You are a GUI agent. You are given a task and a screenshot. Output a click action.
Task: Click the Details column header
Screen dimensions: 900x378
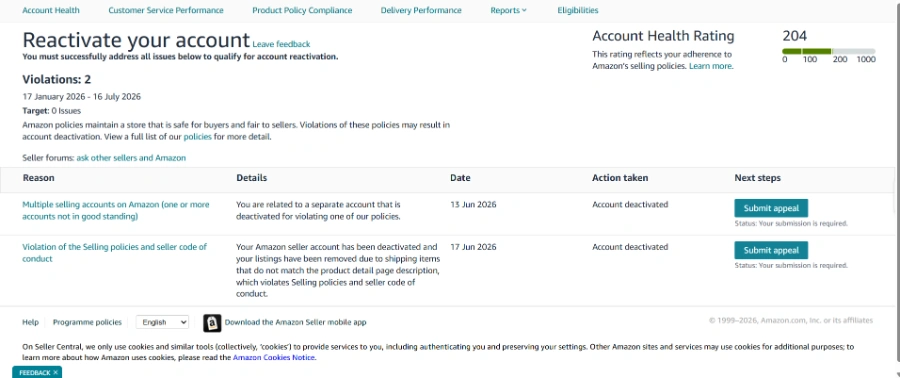(x=251, y=178)
